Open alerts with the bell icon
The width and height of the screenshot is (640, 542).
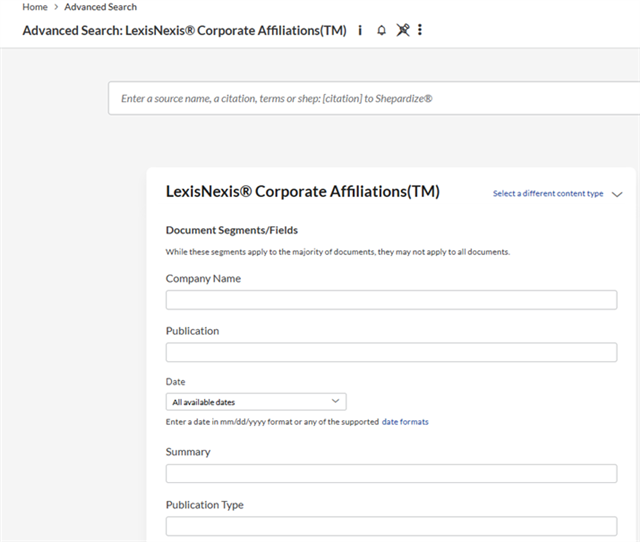tap(381, 30)
